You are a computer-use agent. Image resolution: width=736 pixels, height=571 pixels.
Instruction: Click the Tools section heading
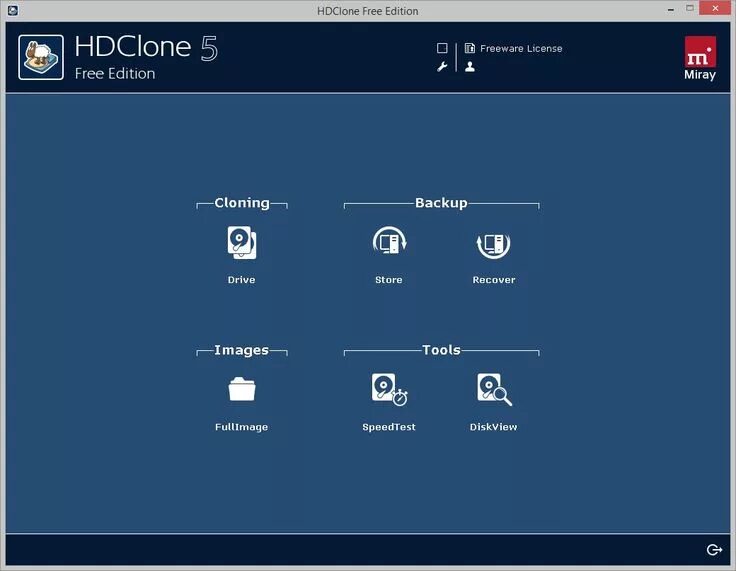coord(441,350)
